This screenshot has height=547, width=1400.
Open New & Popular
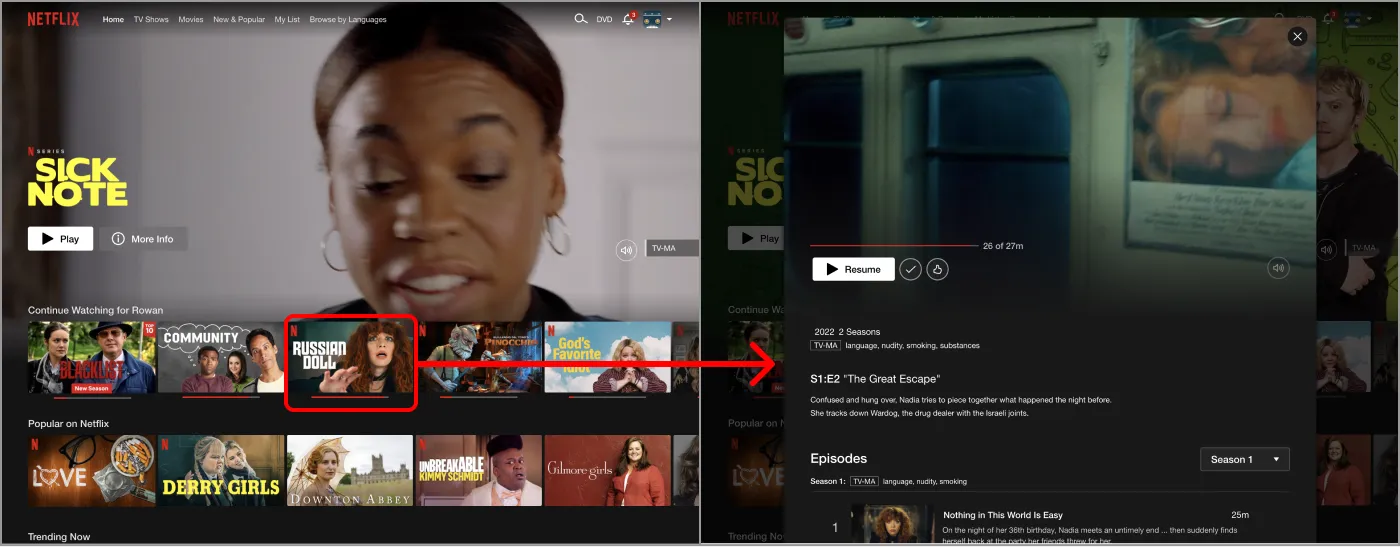pos(239,19)
